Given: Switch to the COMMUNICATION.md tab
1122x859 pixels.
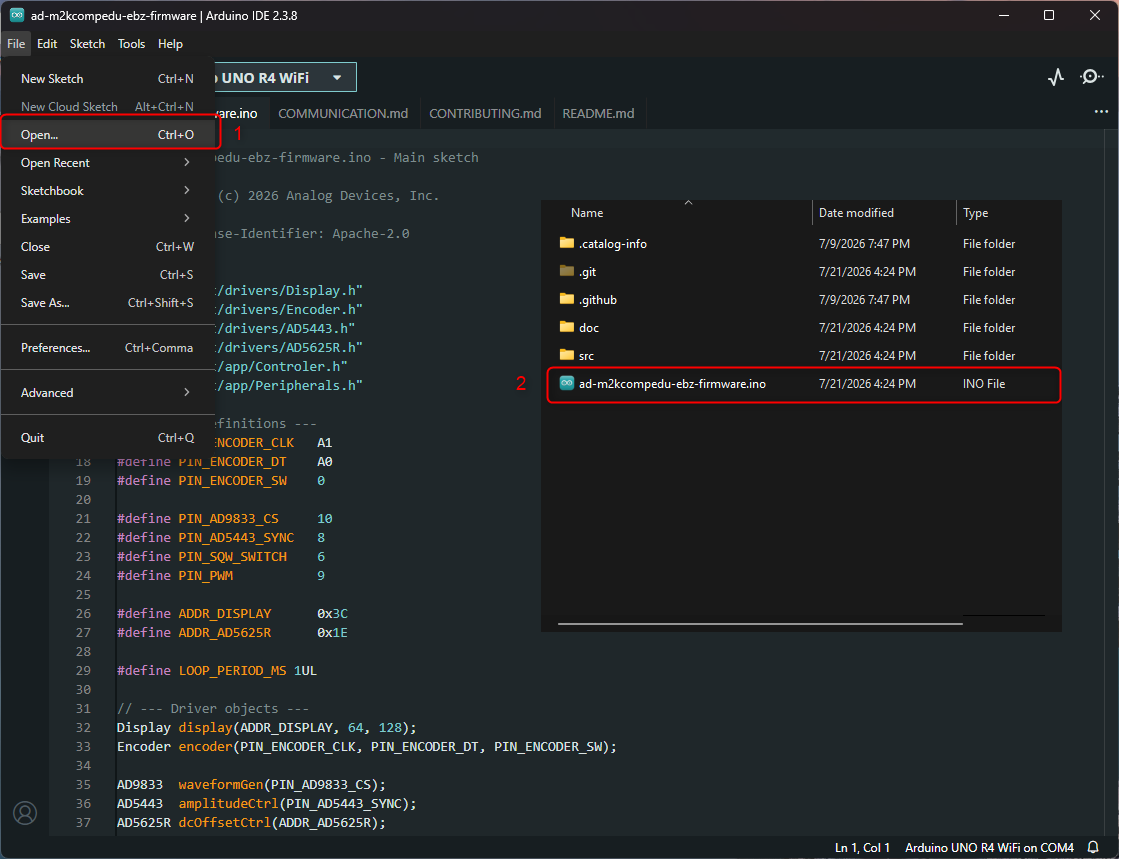Looking at the screenshot, I should [343, 113].
